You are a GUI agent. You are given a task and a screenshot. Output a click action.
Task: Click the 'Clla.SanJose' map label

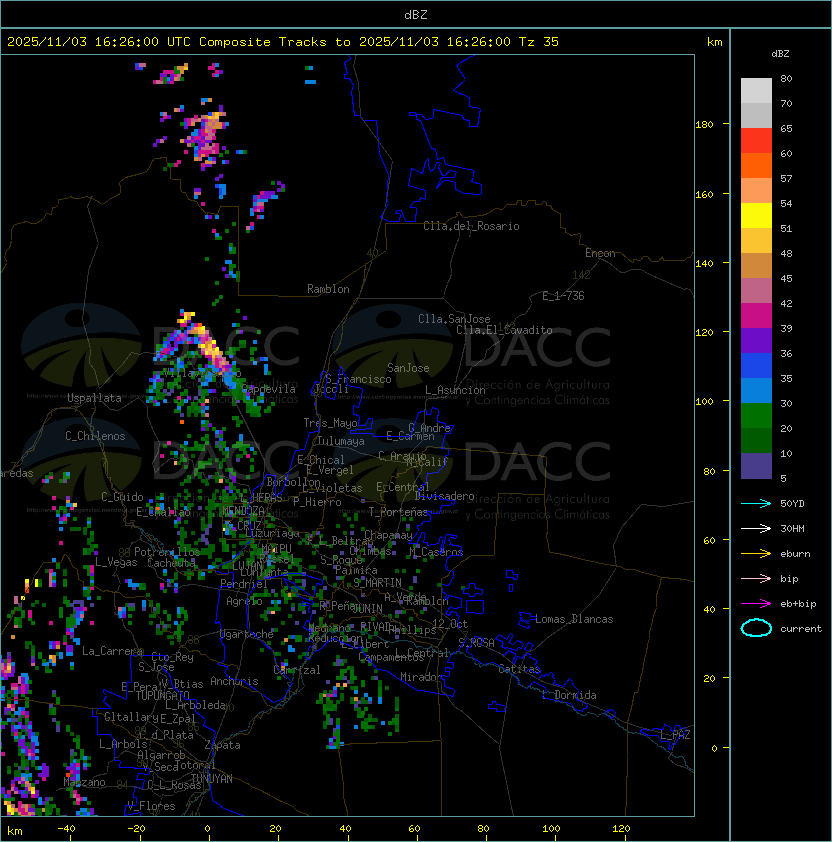coord(454,319)
